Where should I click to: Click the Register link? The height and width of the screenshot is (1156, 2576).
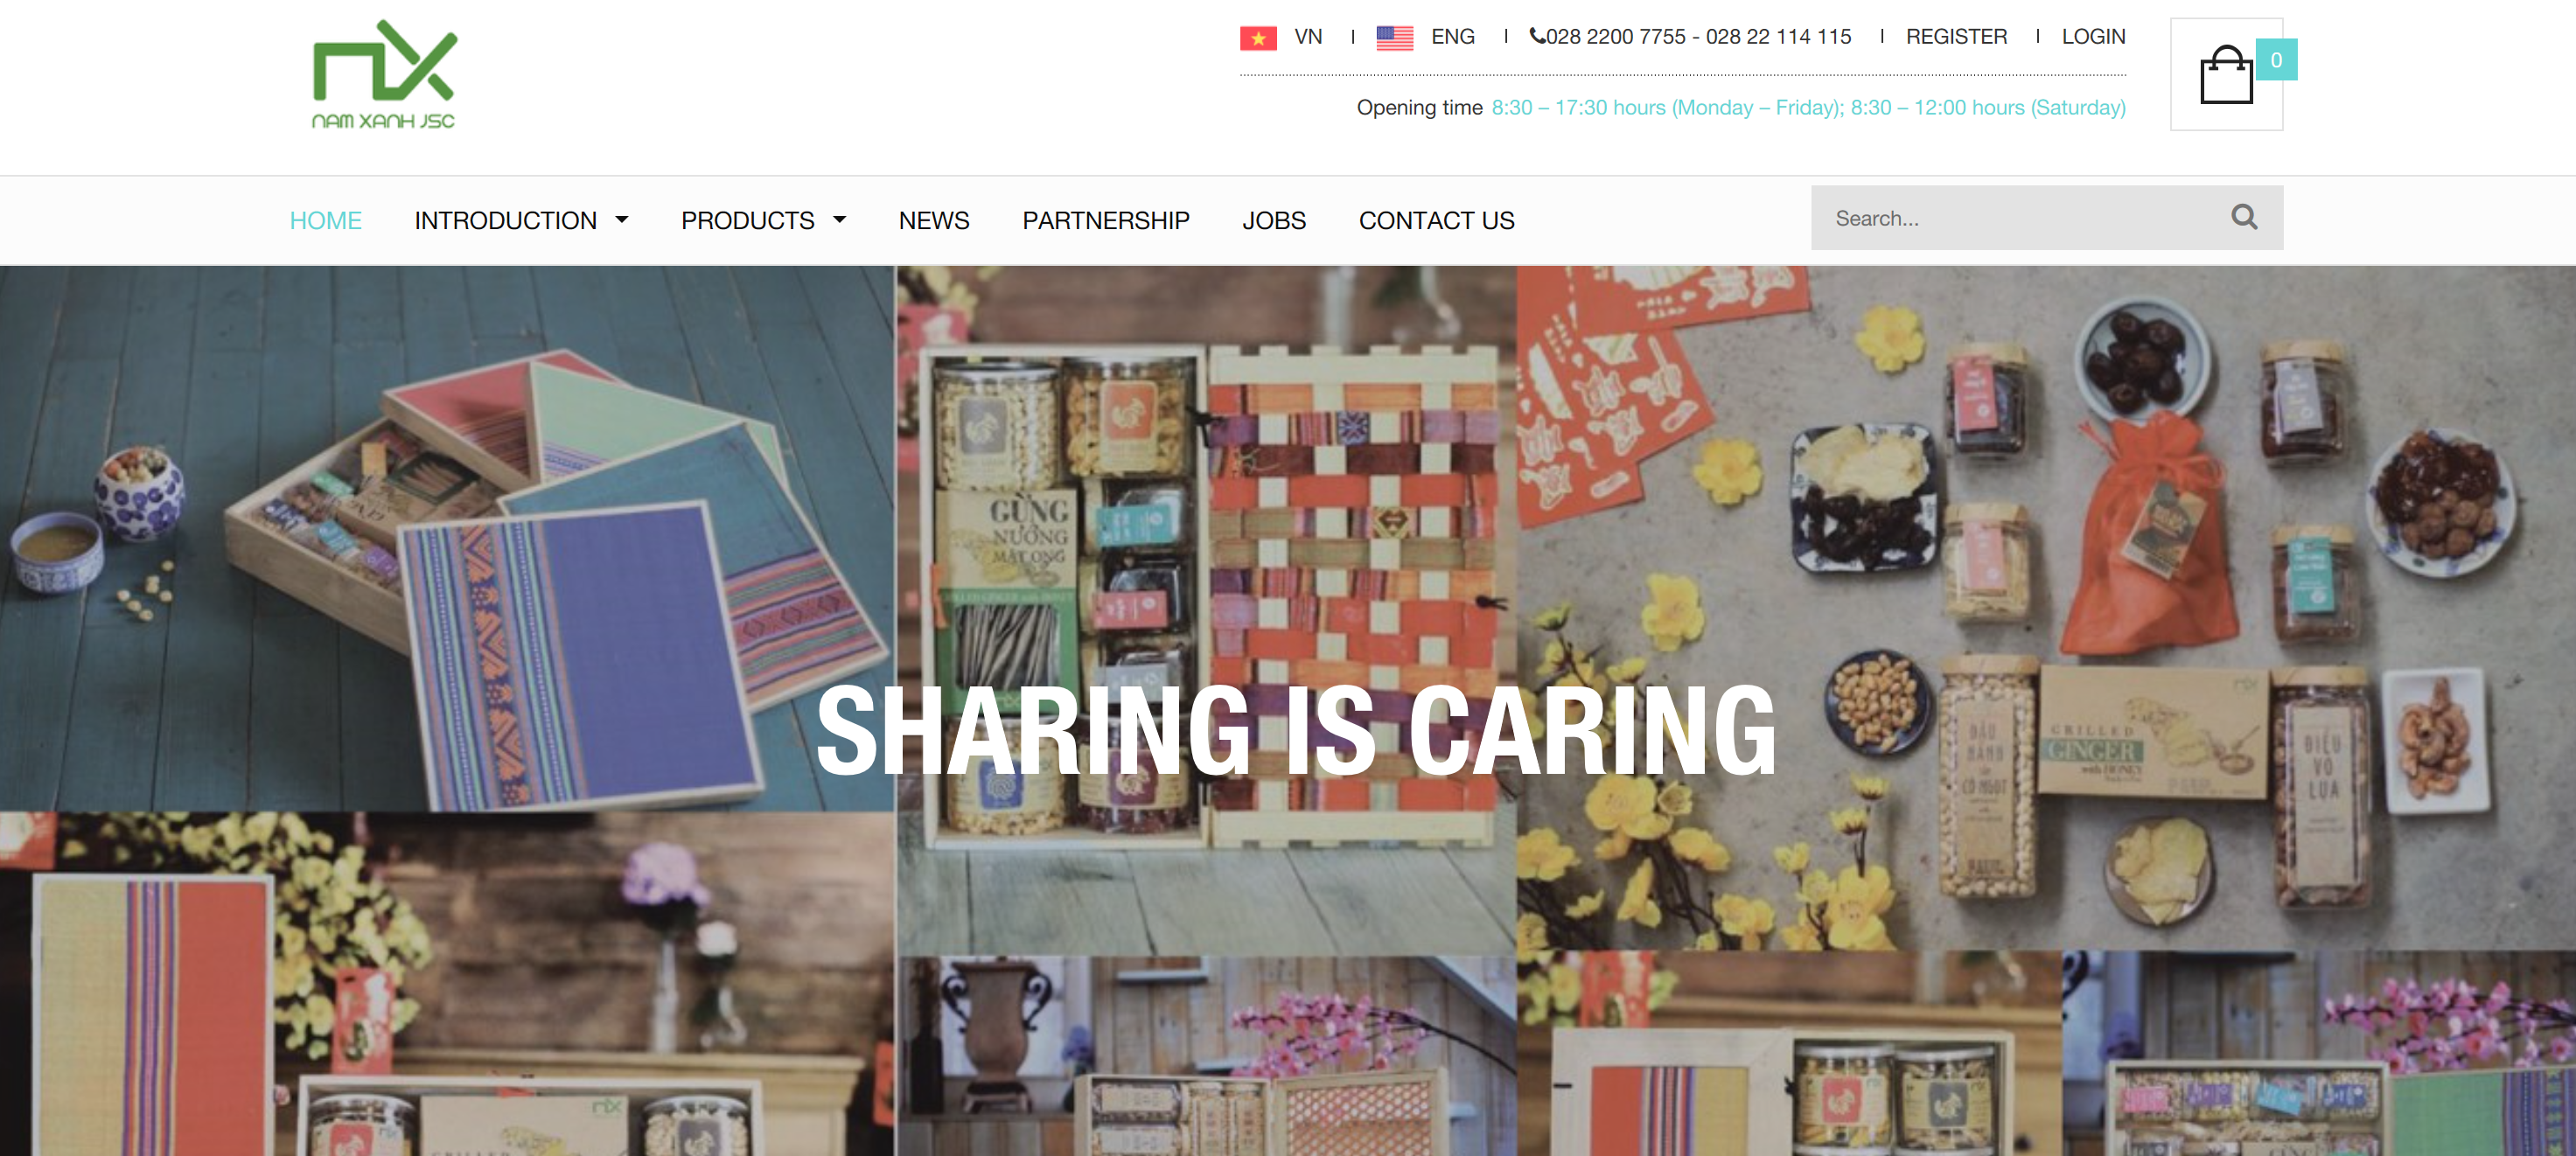1955,37
